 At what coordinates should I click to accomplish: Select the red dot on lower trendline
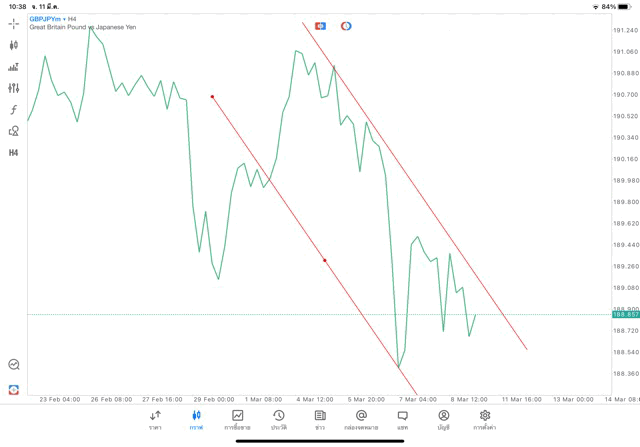pos(325,260)
